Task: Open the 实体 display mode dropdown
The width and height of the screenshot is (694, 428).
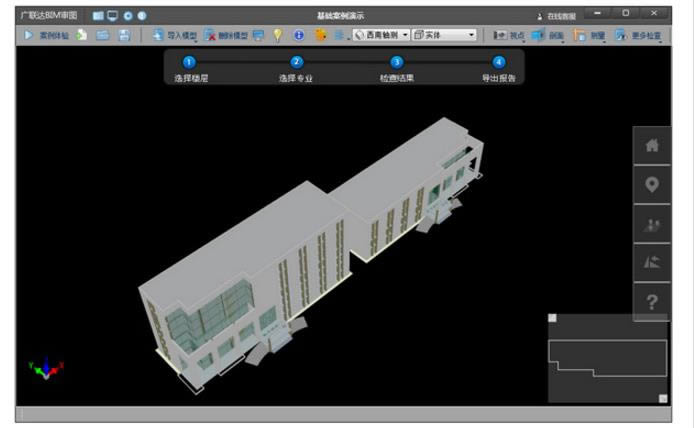Action: pyautogui.click(x=444, y=35)
